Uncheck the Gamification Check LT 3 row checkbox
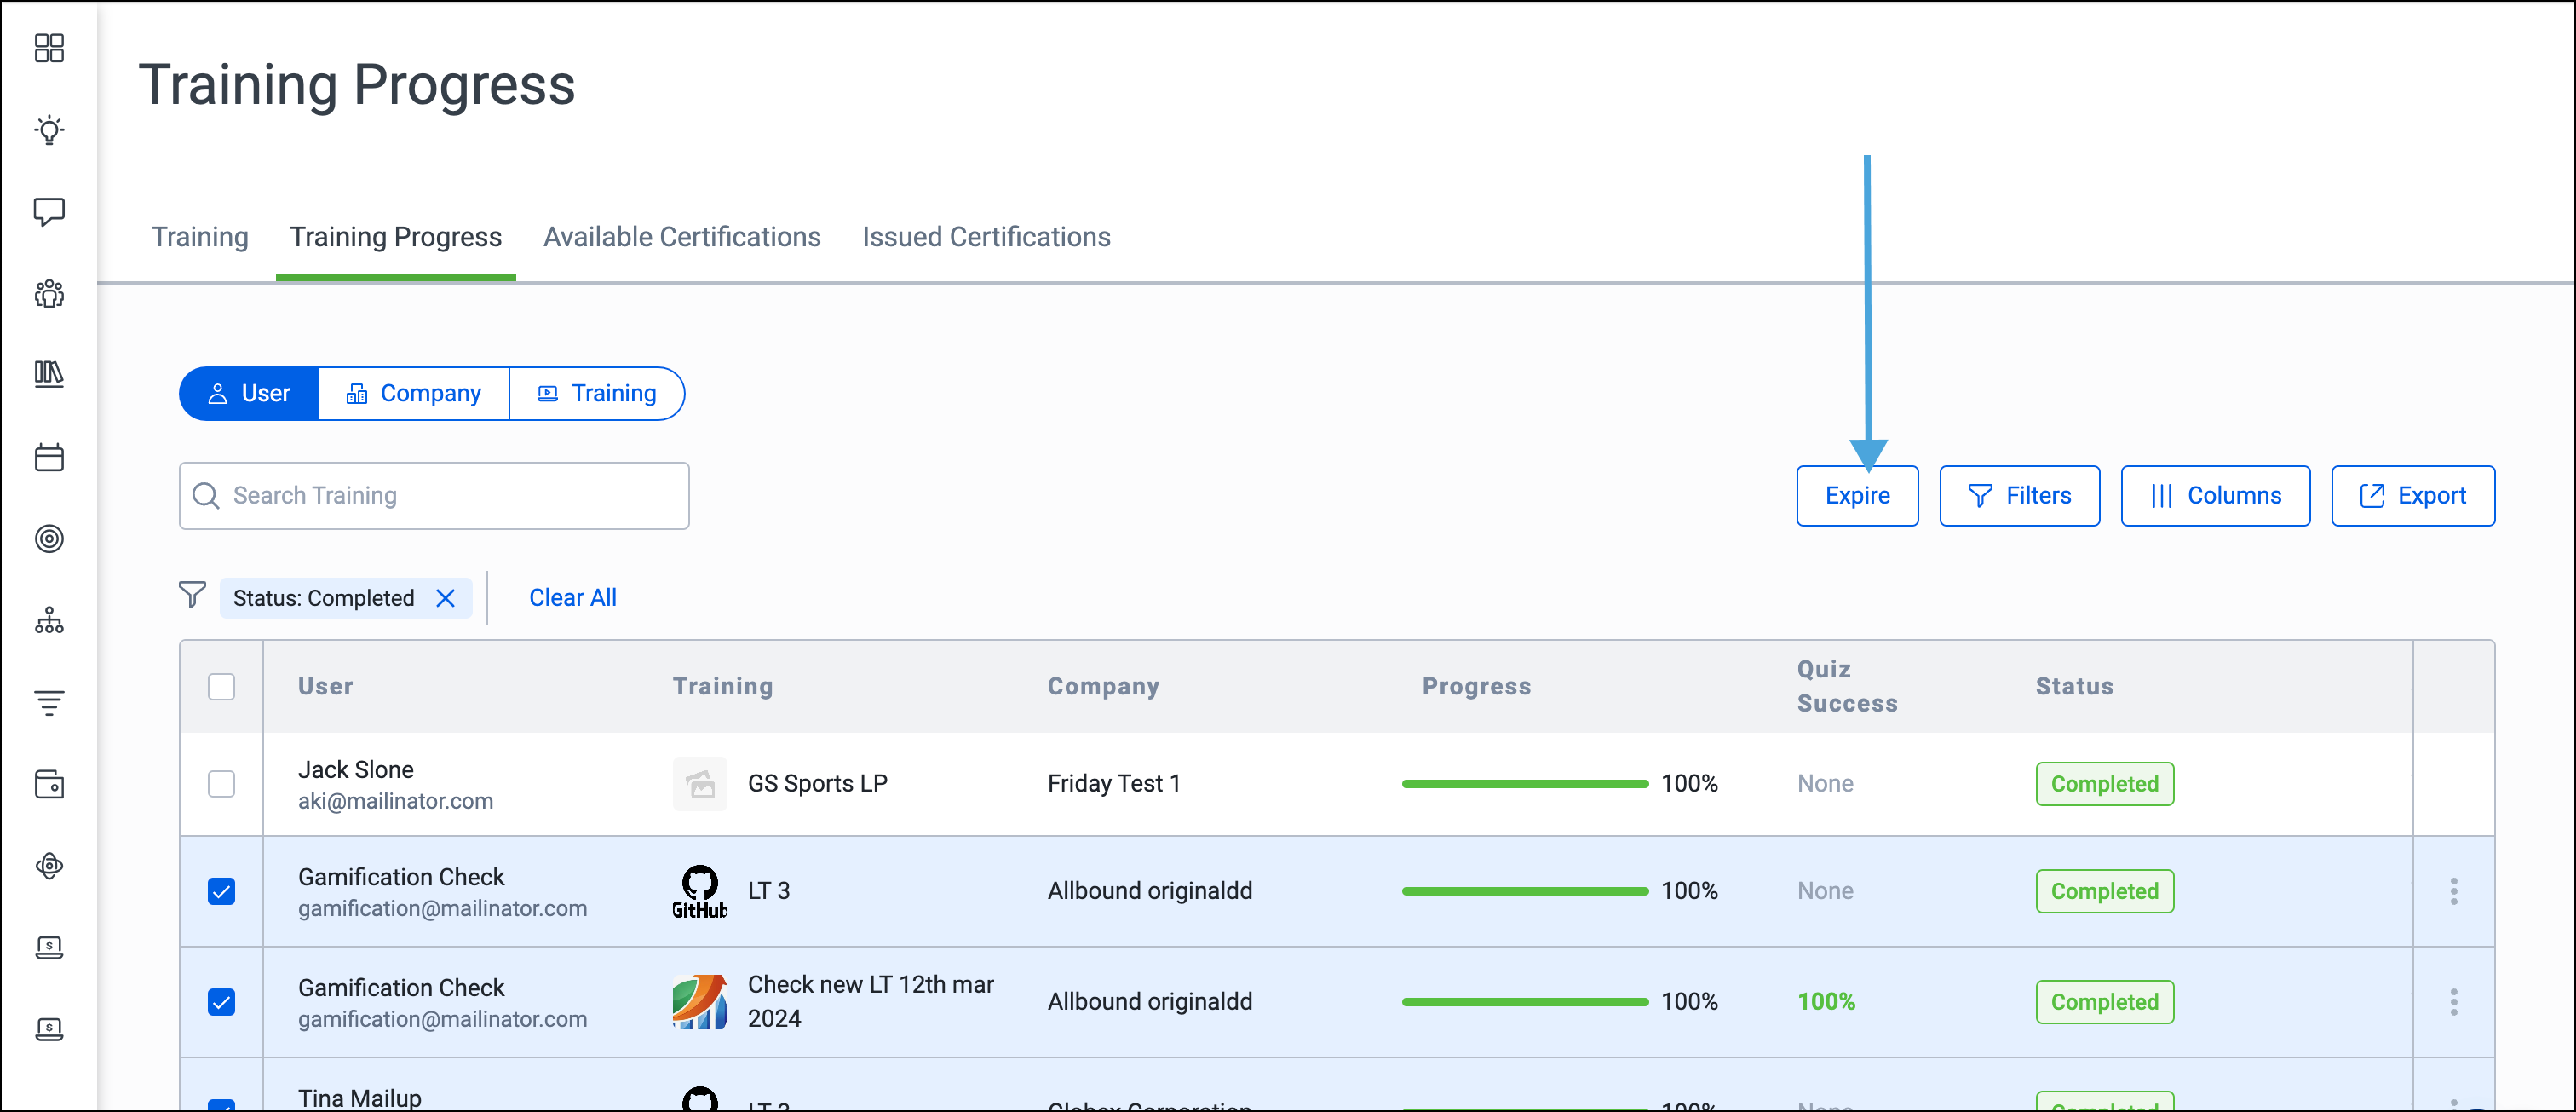This screenshot has width=2576, height=1112. (x=221, y=891)
